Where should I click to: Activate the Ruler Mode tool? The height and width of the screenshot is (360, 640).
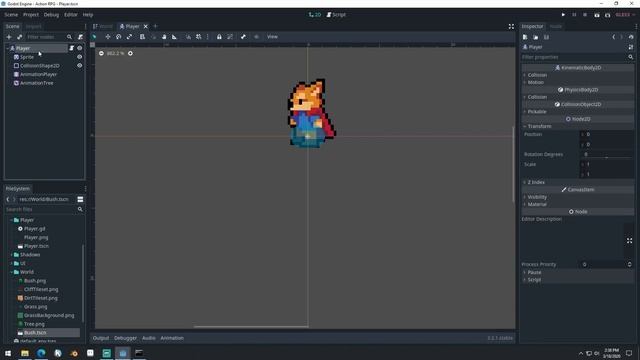coord(174,37)
